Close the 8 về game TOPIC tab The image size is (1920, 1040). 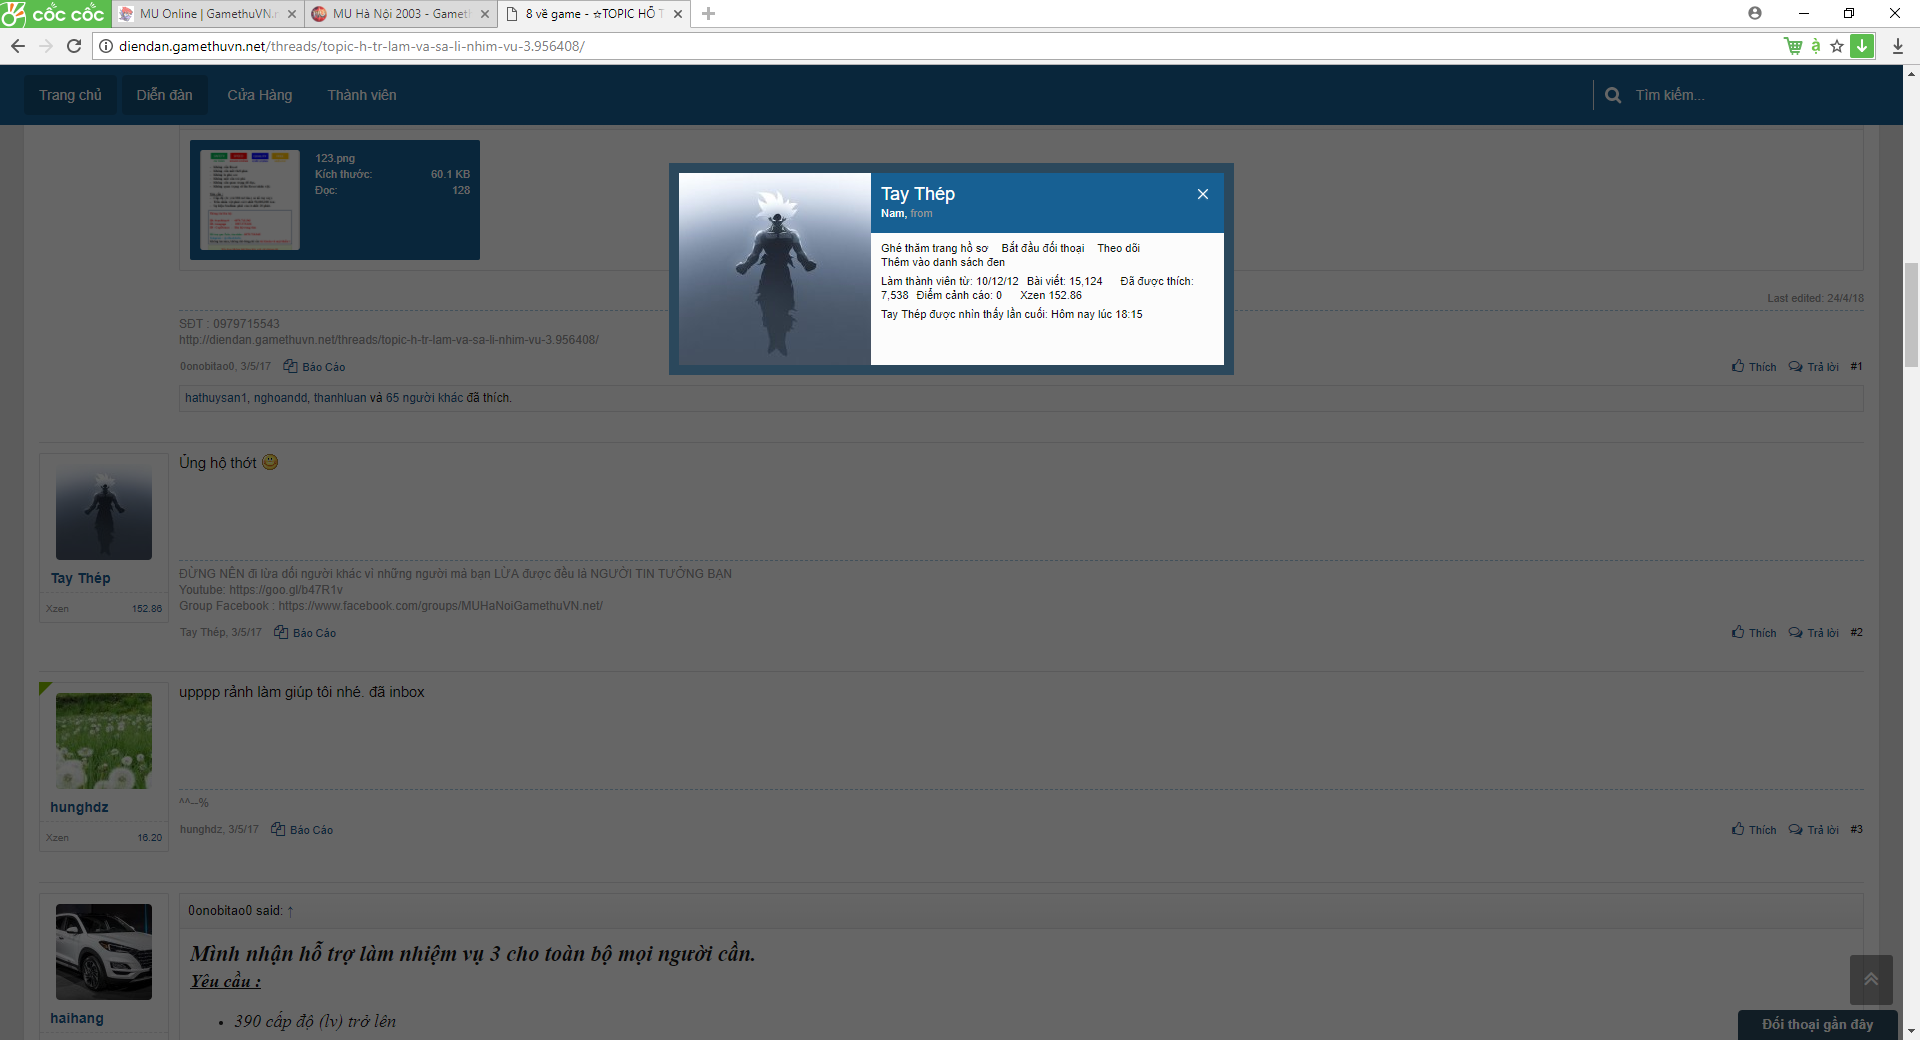pyautogui.click(x=678, y=14)
